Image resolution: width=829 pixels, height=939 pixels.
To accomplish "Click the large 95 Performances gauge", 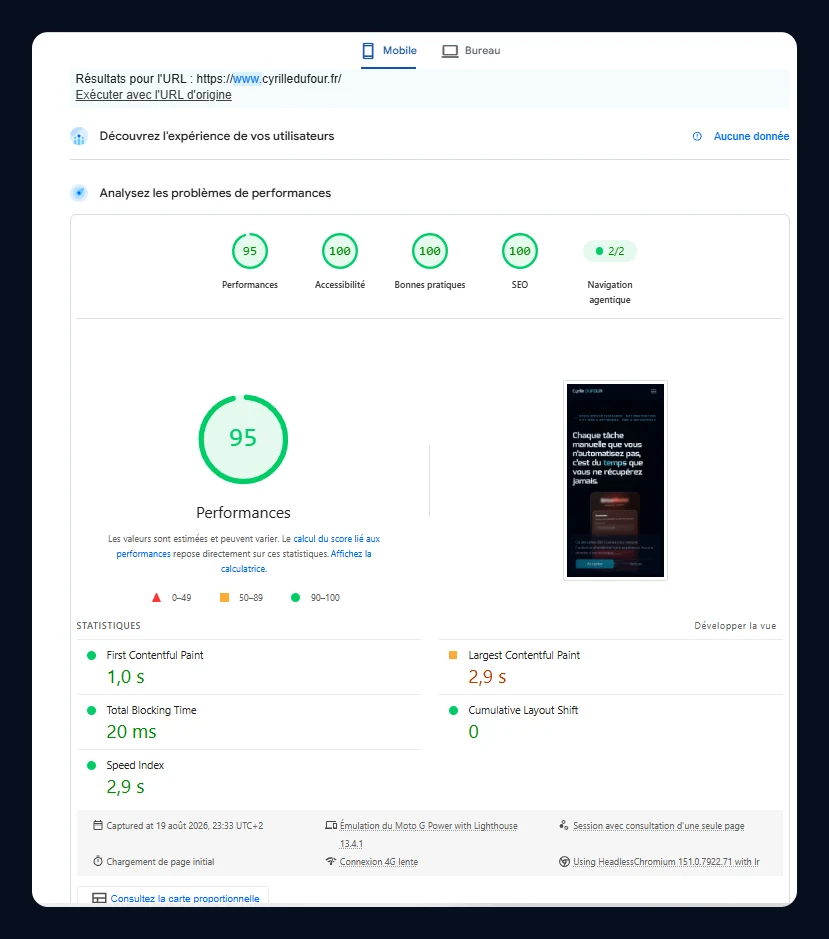I will coord(243,439).
